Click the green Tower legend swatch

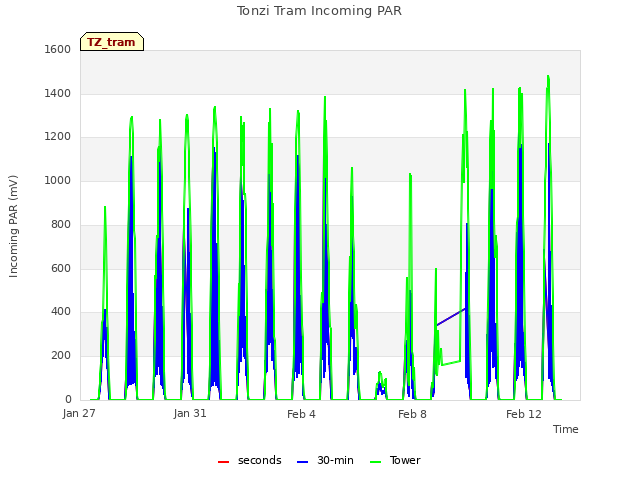pyautogui.click(x=375, y=462)
